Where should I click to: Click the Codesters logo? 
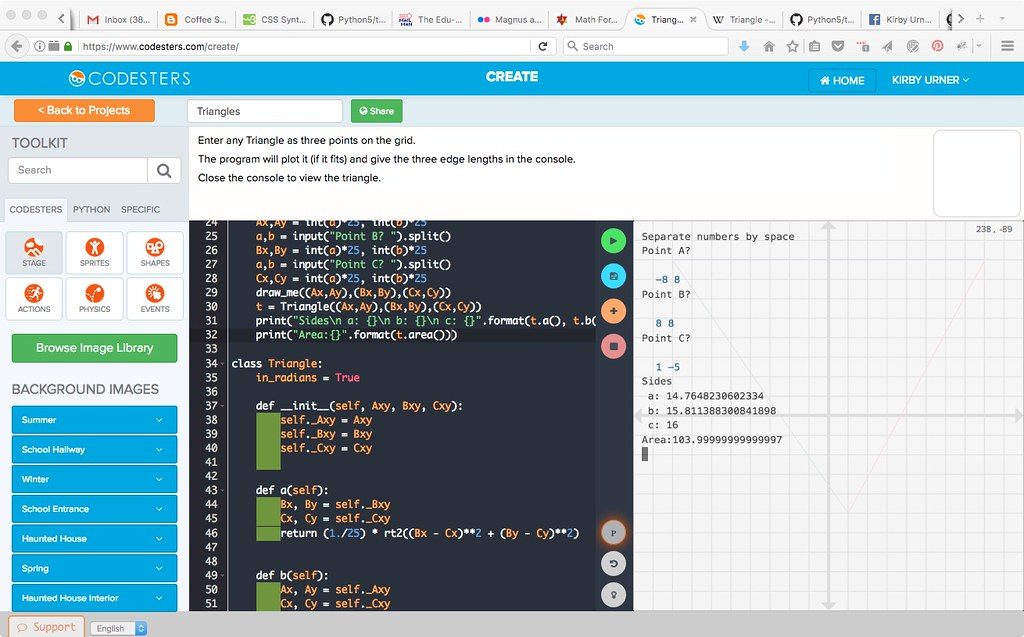[x=129, y=78]
